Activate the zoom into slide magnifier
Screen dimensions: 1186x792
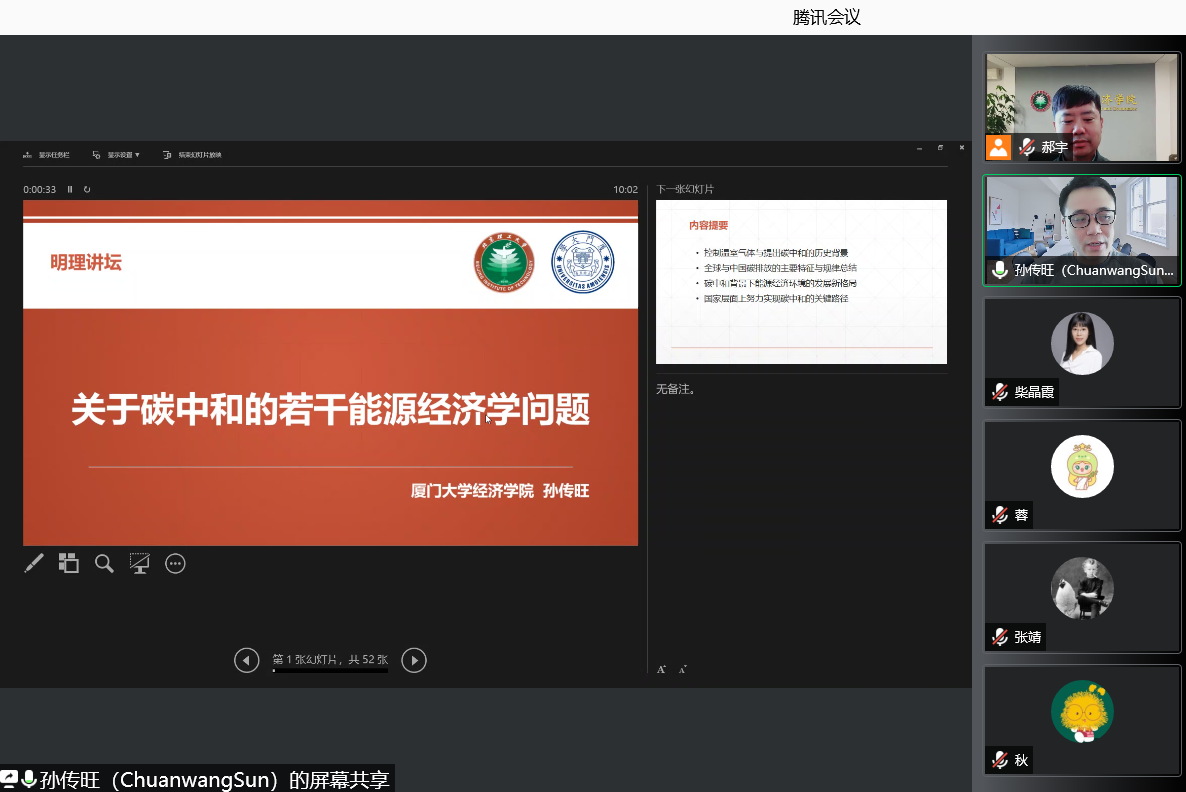[x=104, y=564]
